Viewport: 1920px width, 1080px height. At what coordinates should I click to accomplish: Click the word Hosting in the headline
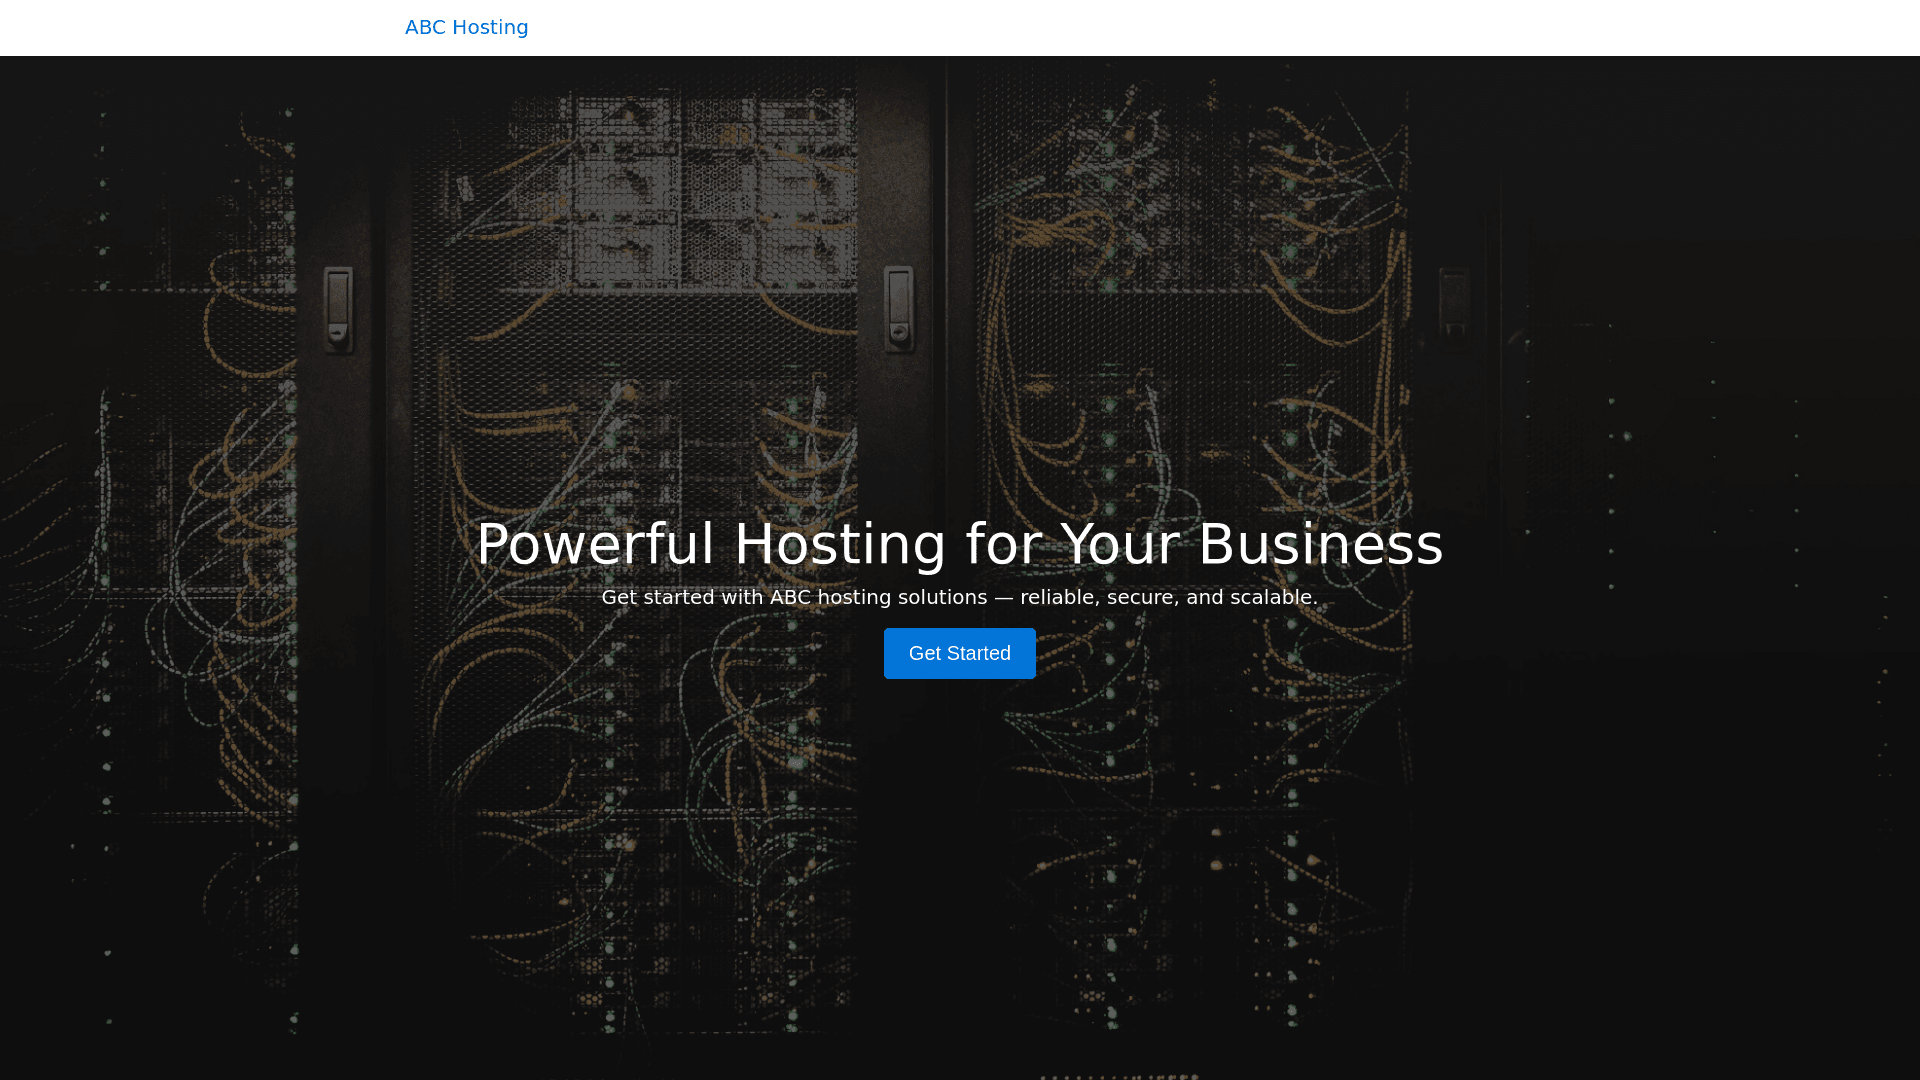(839, 544)
